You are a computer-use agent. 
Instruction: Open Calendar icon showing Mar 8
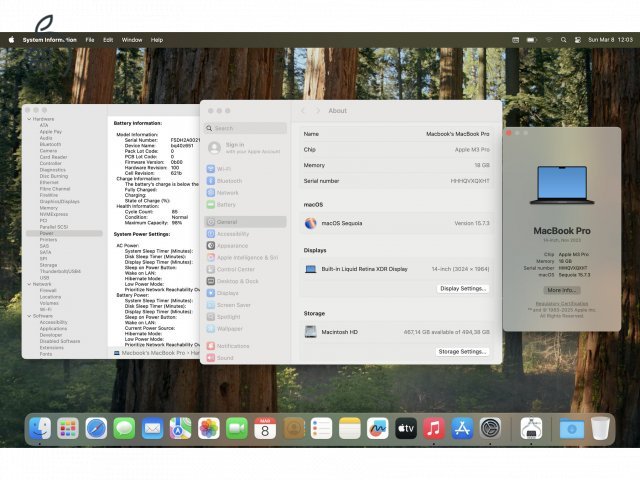pyautogui.click(x=265, y=428)
